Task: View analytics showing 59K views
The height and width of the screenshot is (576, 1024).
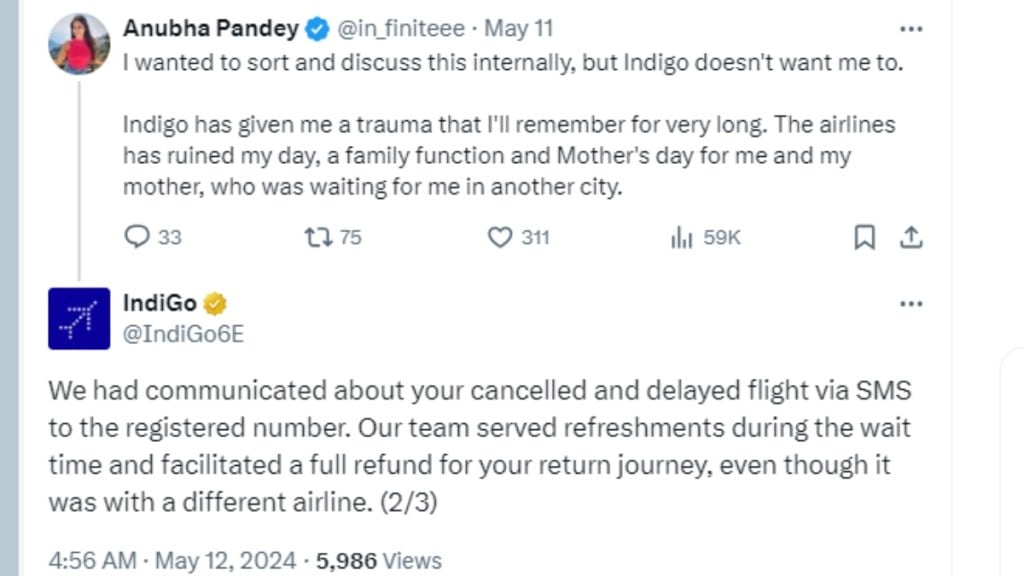Action: [x=682, y=237]
